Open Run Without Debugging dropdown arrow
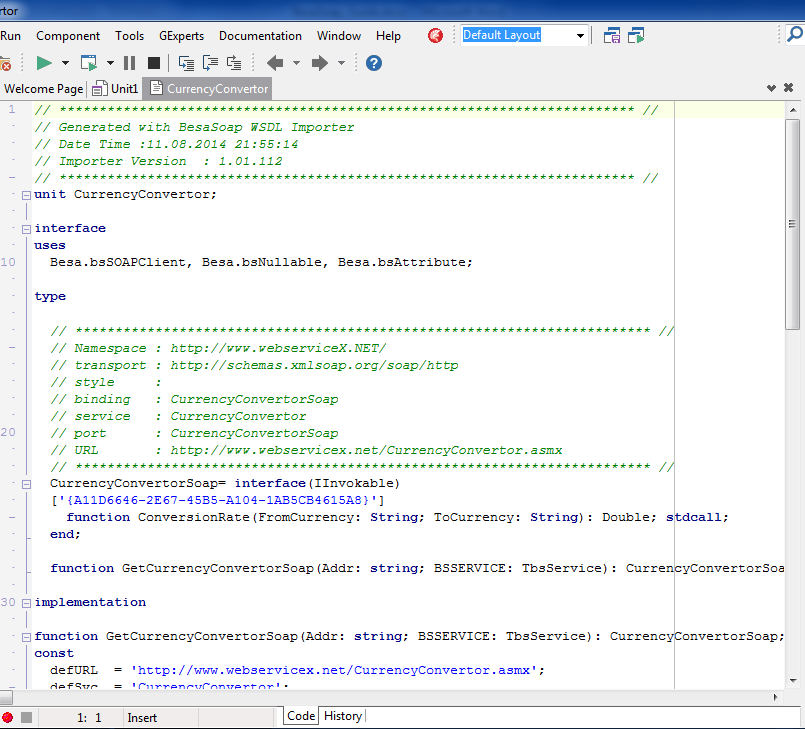This screenshot has width=805, height=729. 110,63
